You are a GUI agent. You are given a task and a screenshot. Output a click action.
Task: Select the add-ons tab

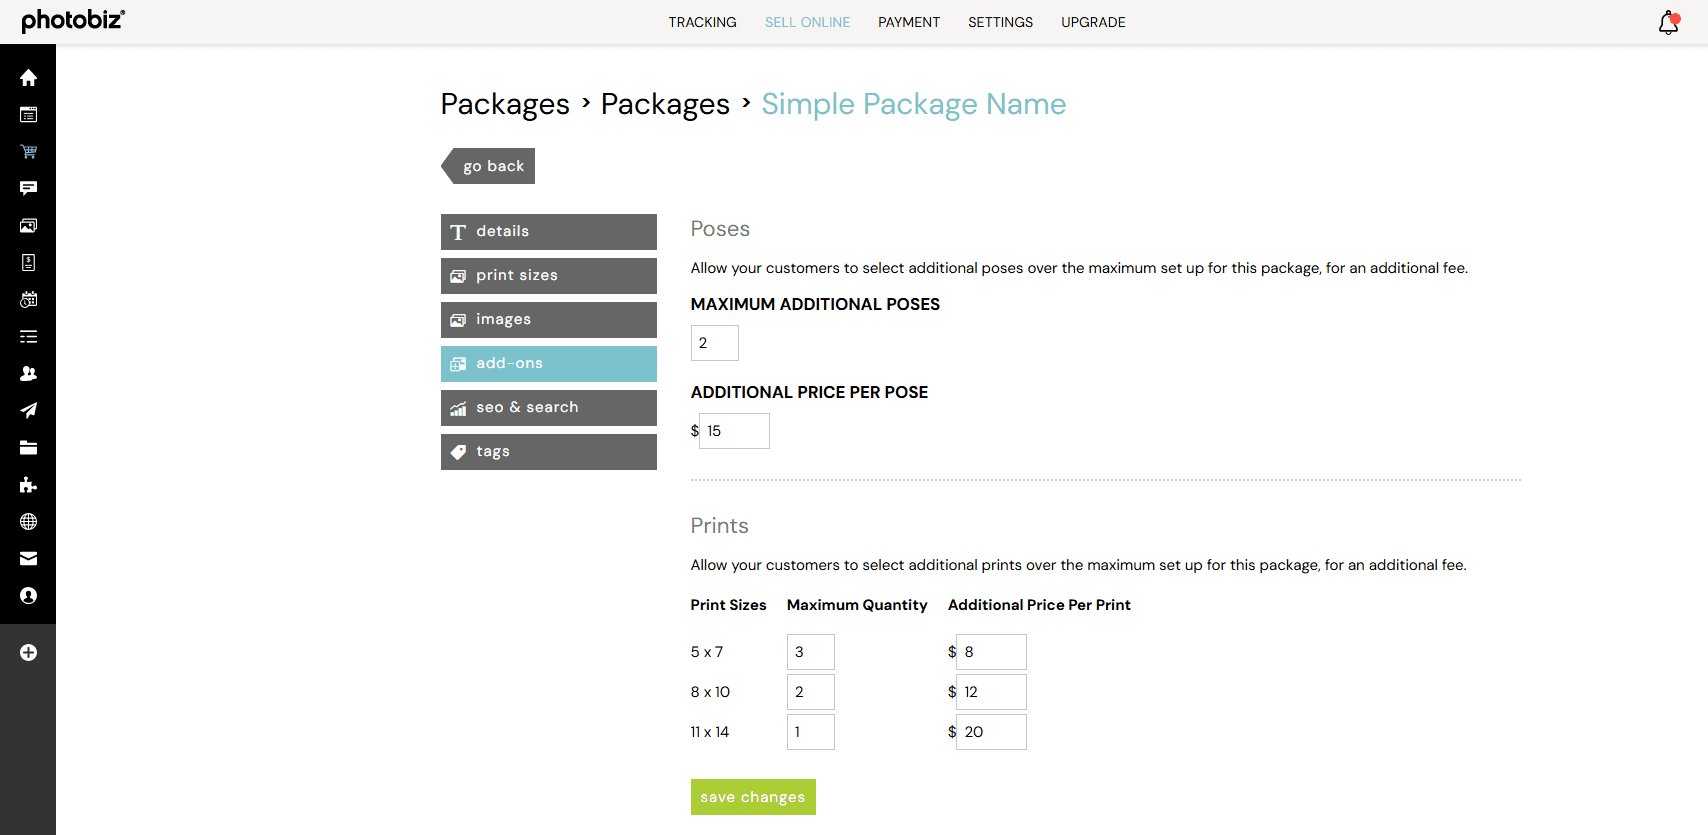click(549, 364)
